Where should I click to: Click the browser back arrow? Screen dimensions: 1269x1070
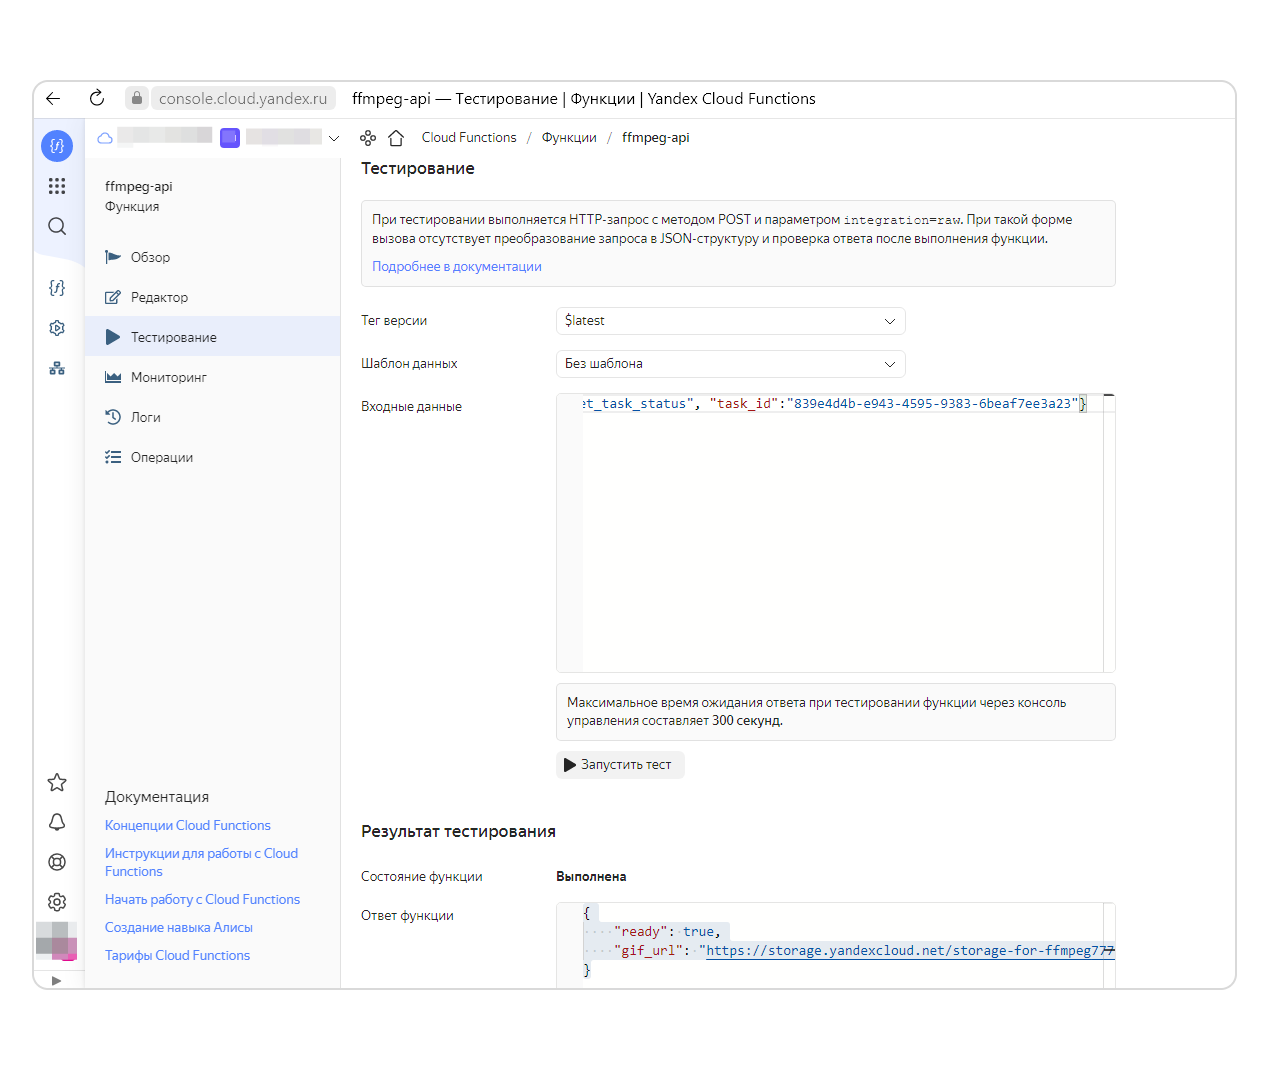(x=53, y=98)
